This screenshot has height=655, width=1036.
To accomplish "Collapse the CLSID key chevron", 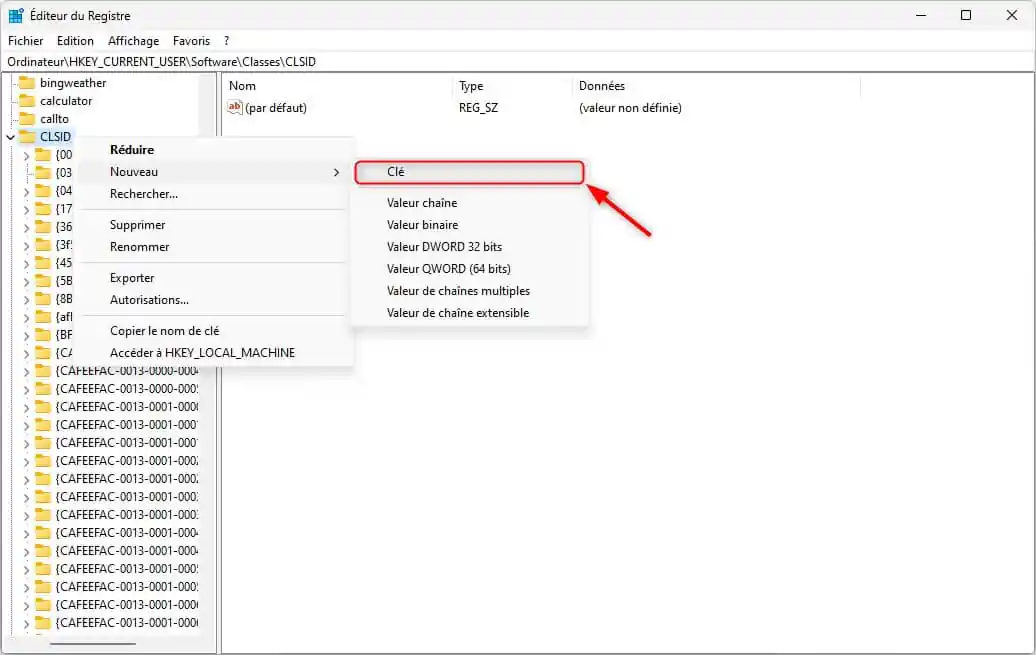I will pos(11,137).
